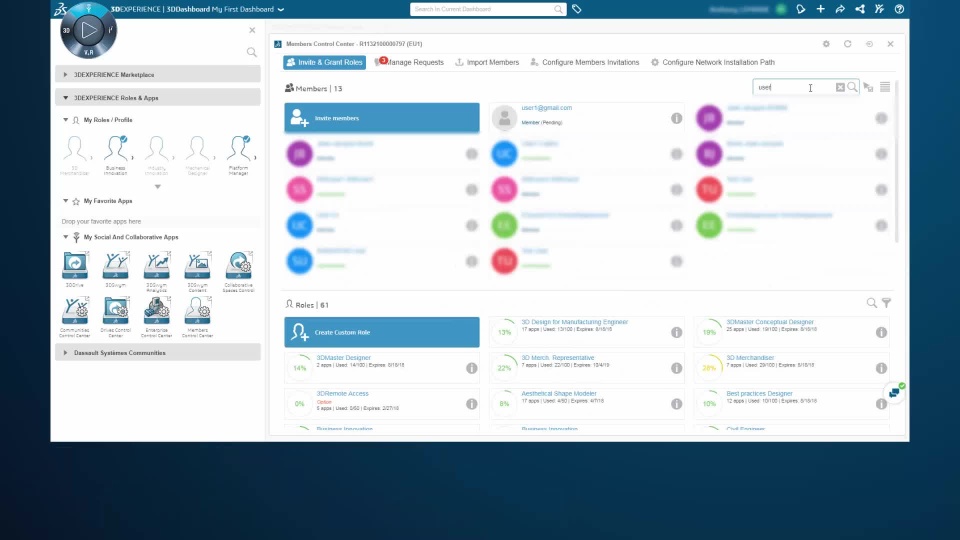Image resolution: width=960 pixels, height=540 pixels.
Task: Launch Collaborative Spaces Control app
Action: coord(238,265)
